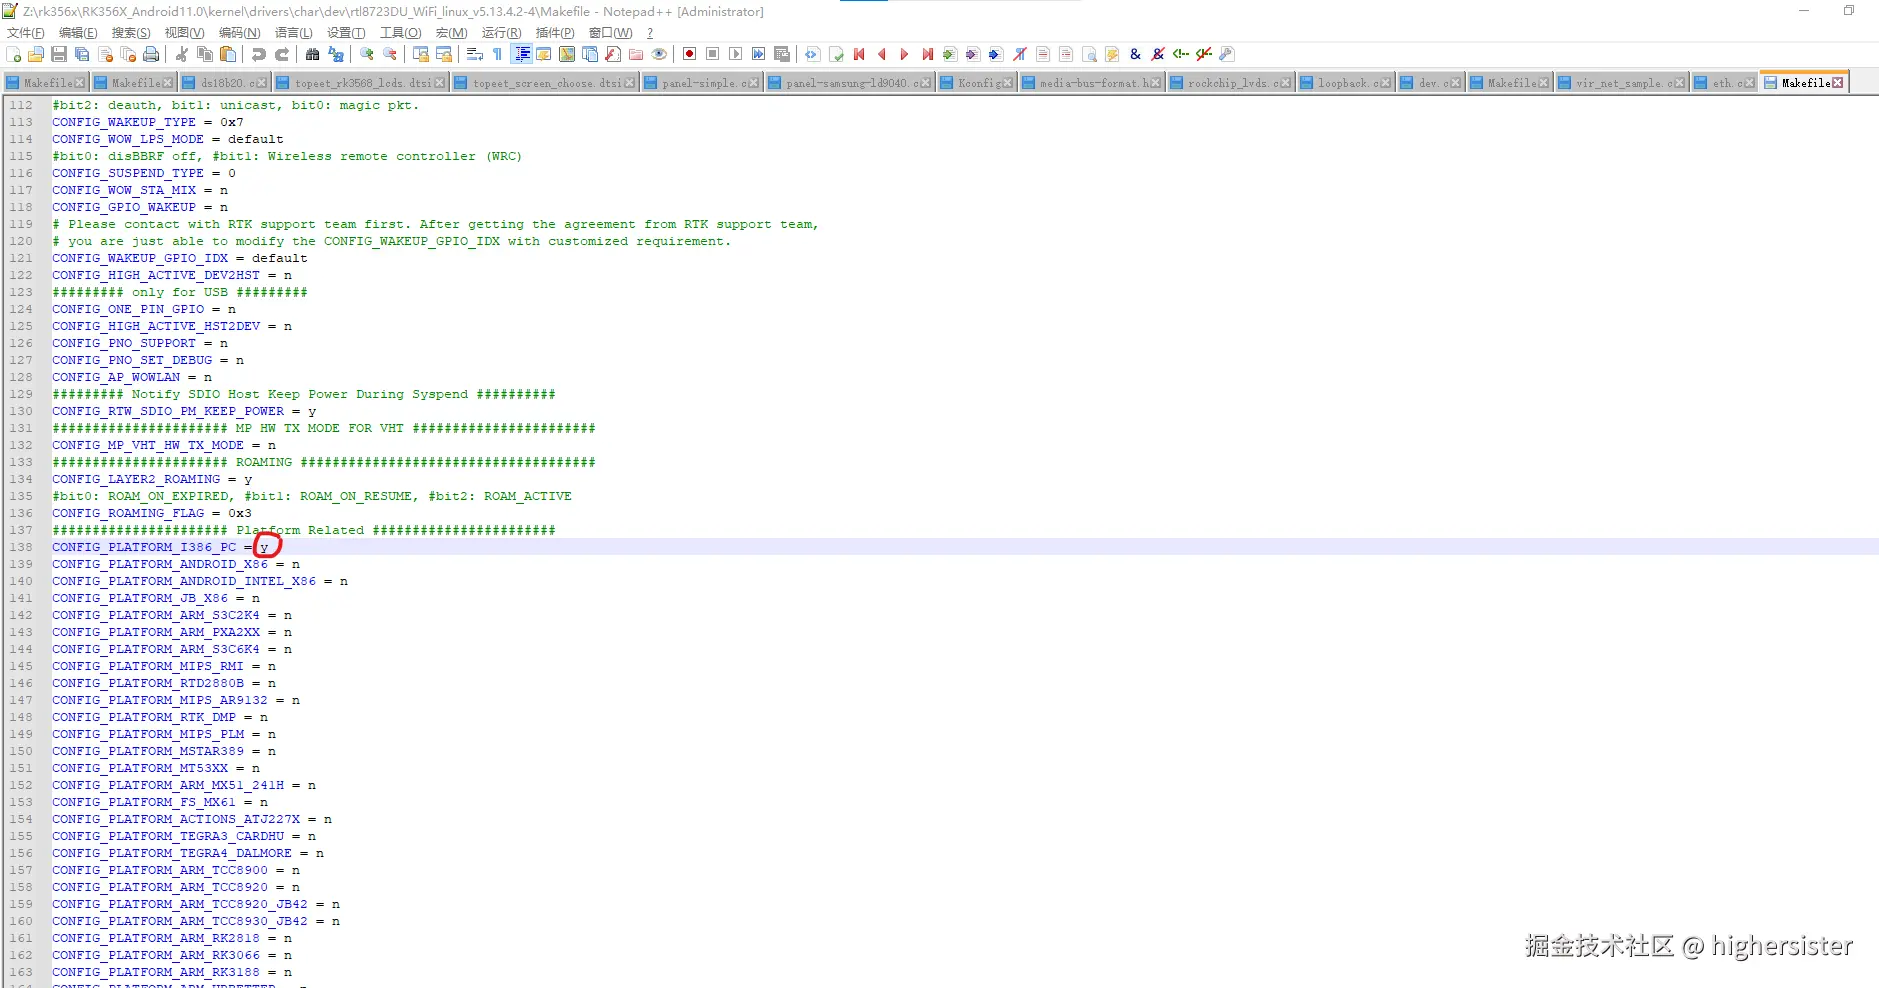The image size is (1879, 988).
Task: Click the text CONFIG_LAYER2_ROAMING
Action: click(136, 479)
